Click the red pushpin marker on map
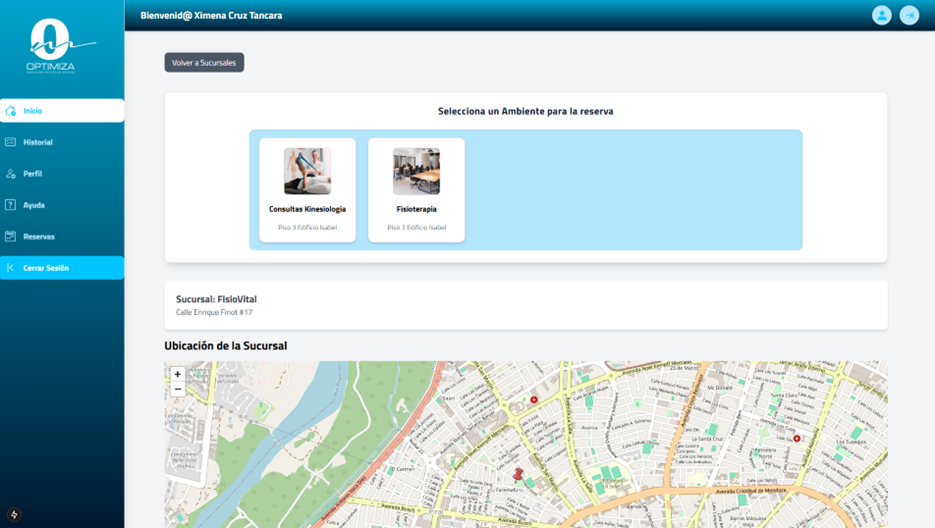 coord(518,474)
